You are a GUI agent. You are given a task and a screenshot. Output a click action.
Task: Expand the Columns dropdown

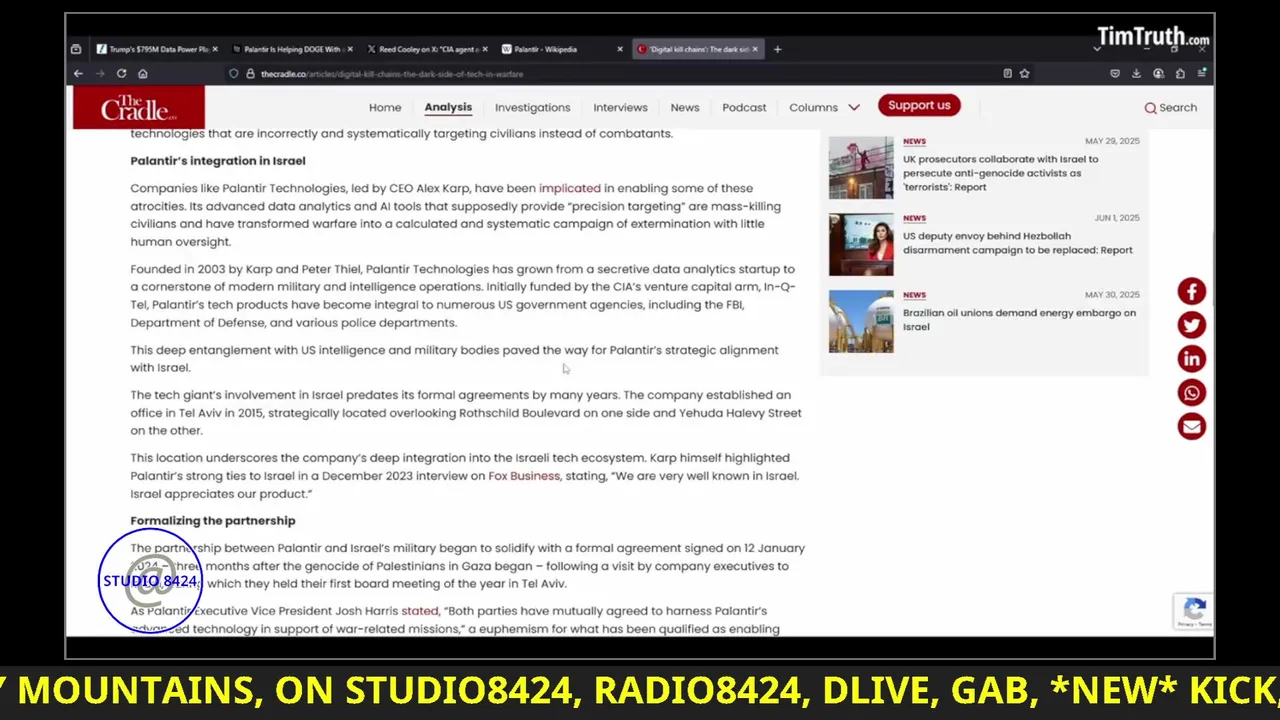tap(824, 107)
